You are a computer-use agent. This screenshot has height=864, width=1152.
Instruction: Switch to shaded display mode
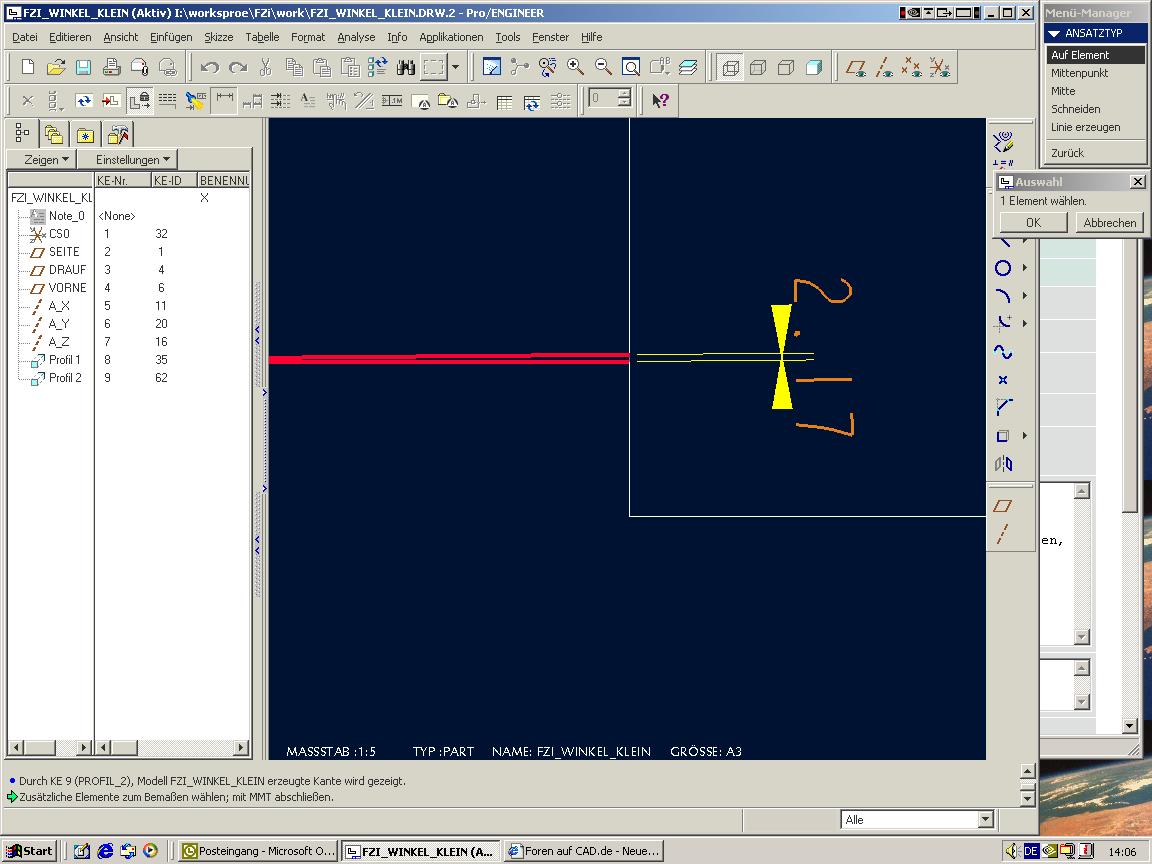pyautogui.click(x=814, y=68)
